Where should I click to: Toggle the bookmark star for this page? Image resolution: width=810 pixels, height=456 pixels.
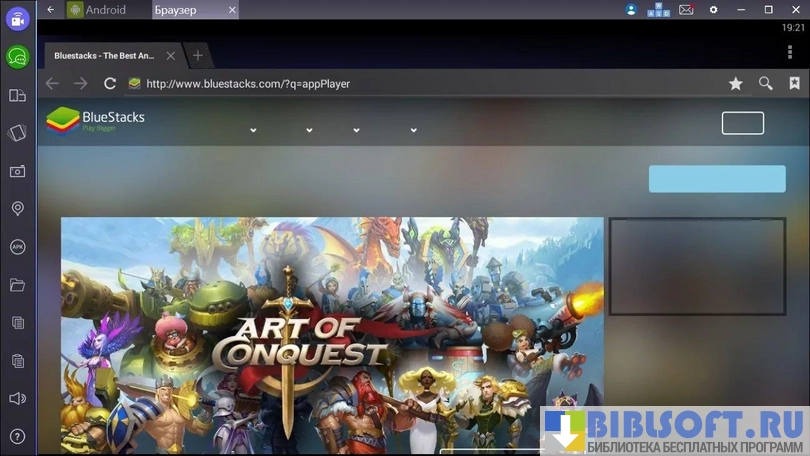pyautogui.click(x=736, y=84)
